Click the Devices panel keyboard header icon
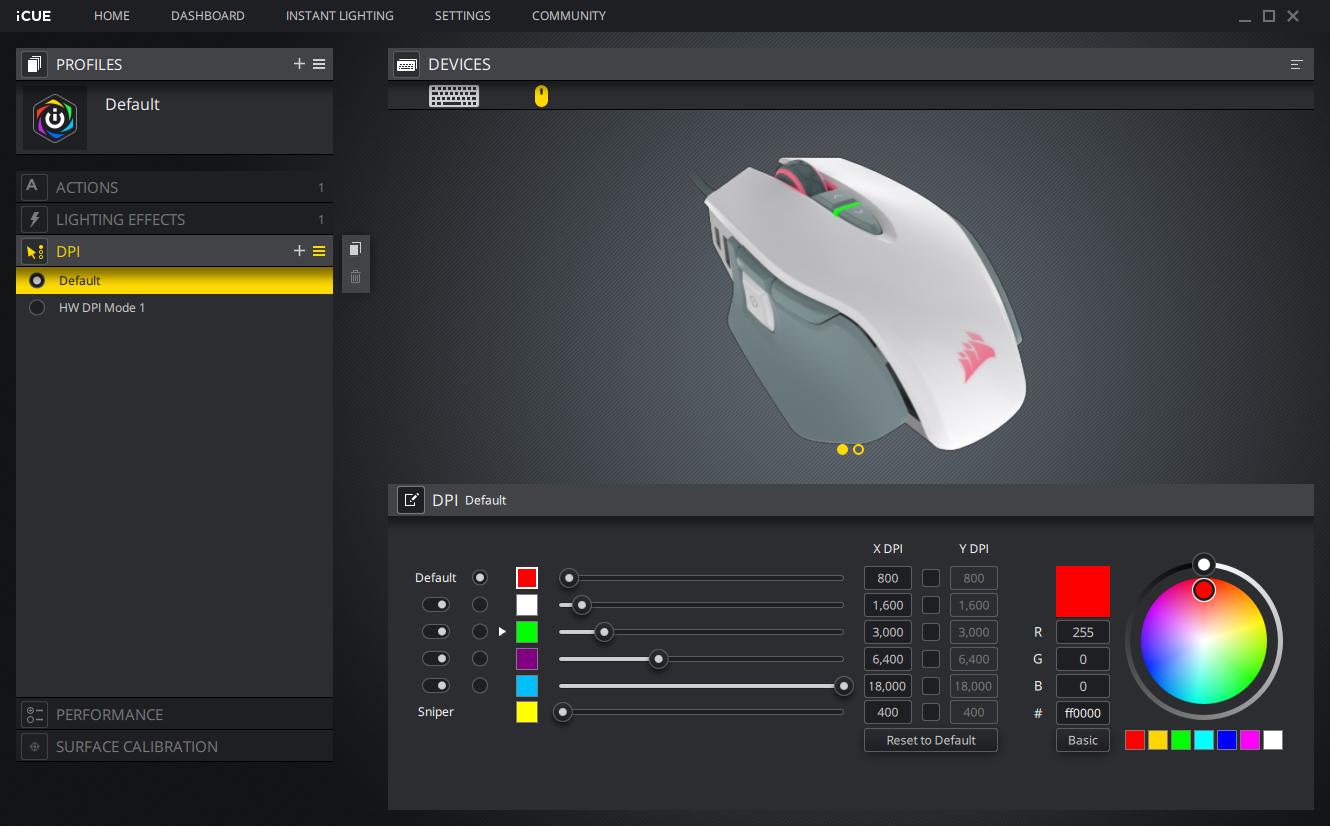 coord(407,64)
